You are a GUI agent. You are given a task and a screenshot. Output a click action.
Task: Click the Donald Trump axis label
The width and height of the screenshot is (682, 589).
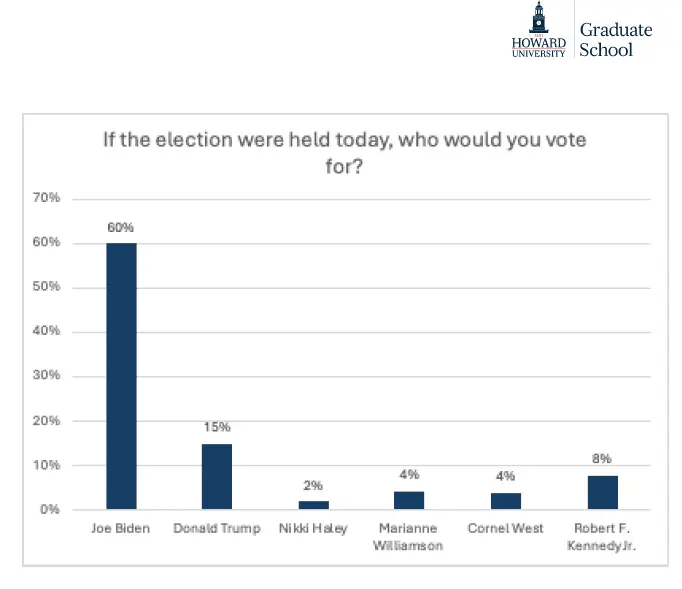click(217, 528)
